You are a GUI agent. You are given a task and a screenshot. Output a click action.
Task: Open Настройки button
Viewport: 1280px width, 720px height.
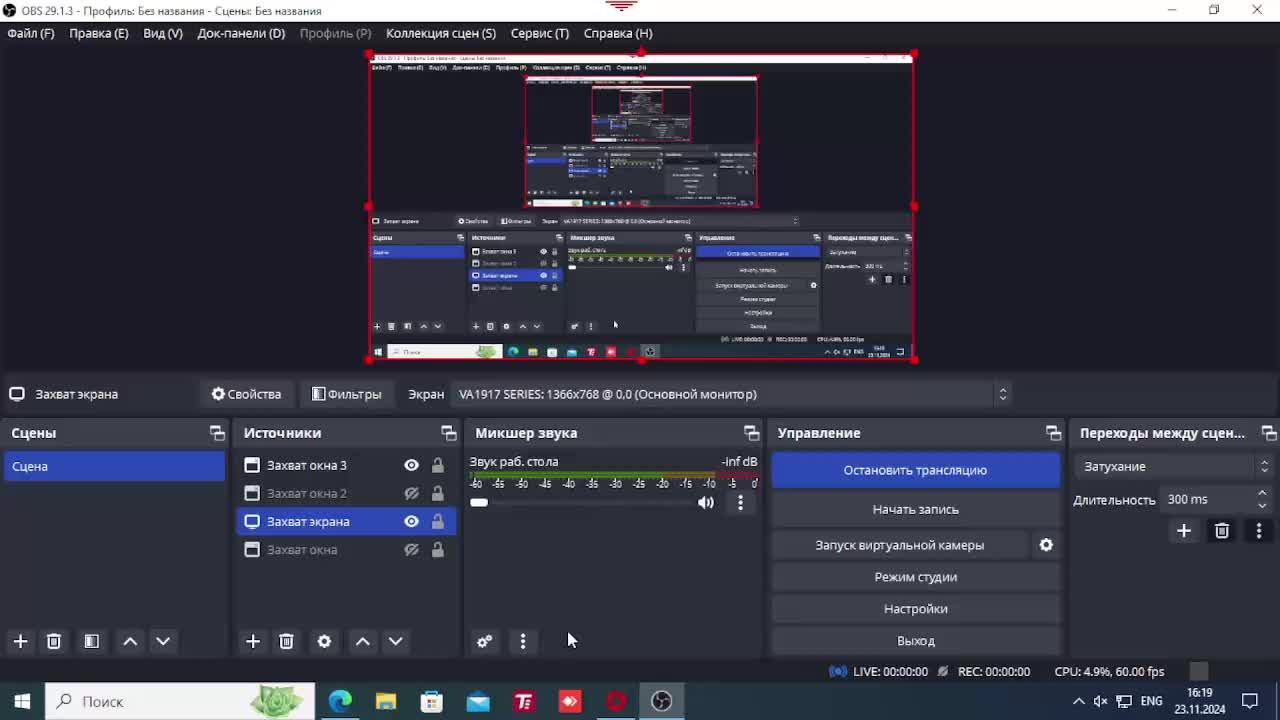tap(915, 609)
